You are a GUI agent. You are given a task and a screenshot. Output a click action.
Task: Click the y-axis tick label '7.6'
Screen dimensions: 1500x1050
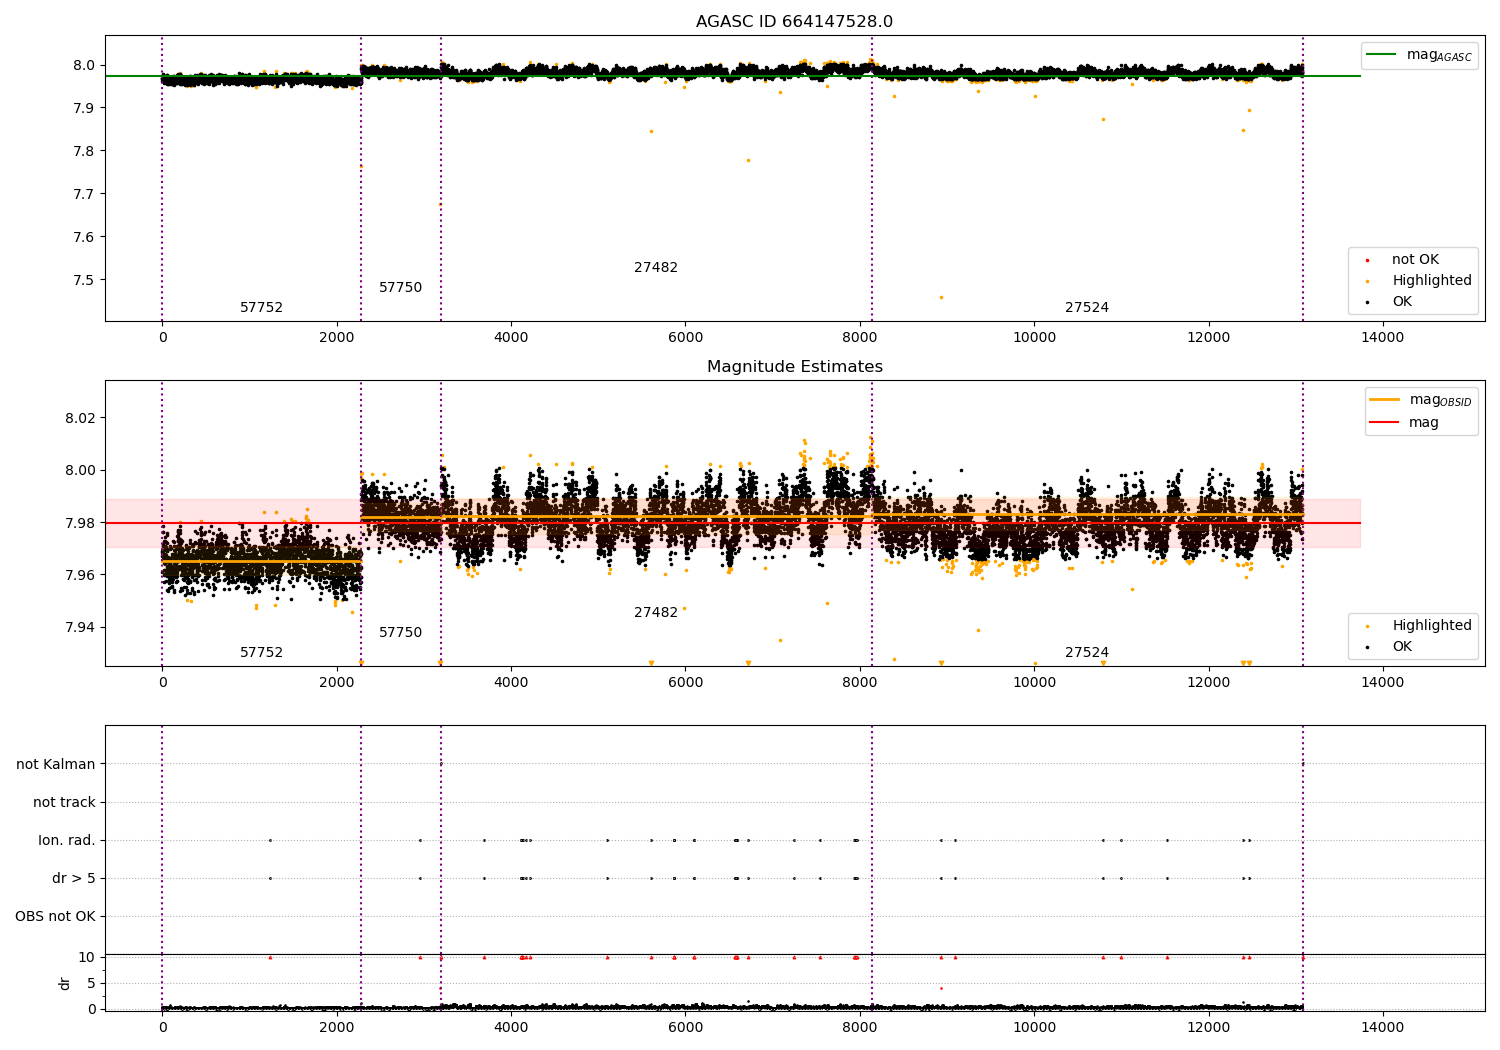click(83, 237)
